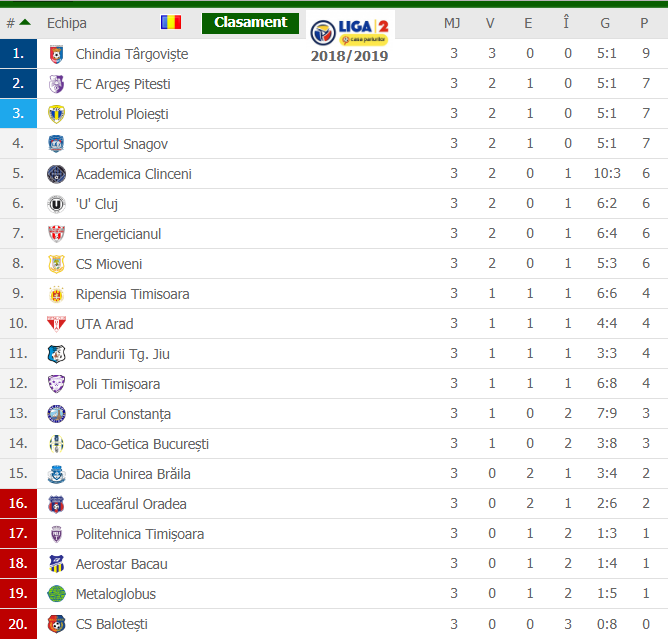Click the Echipa column header
This screenshot has width=668, height=639.
[x=66, y=23]
